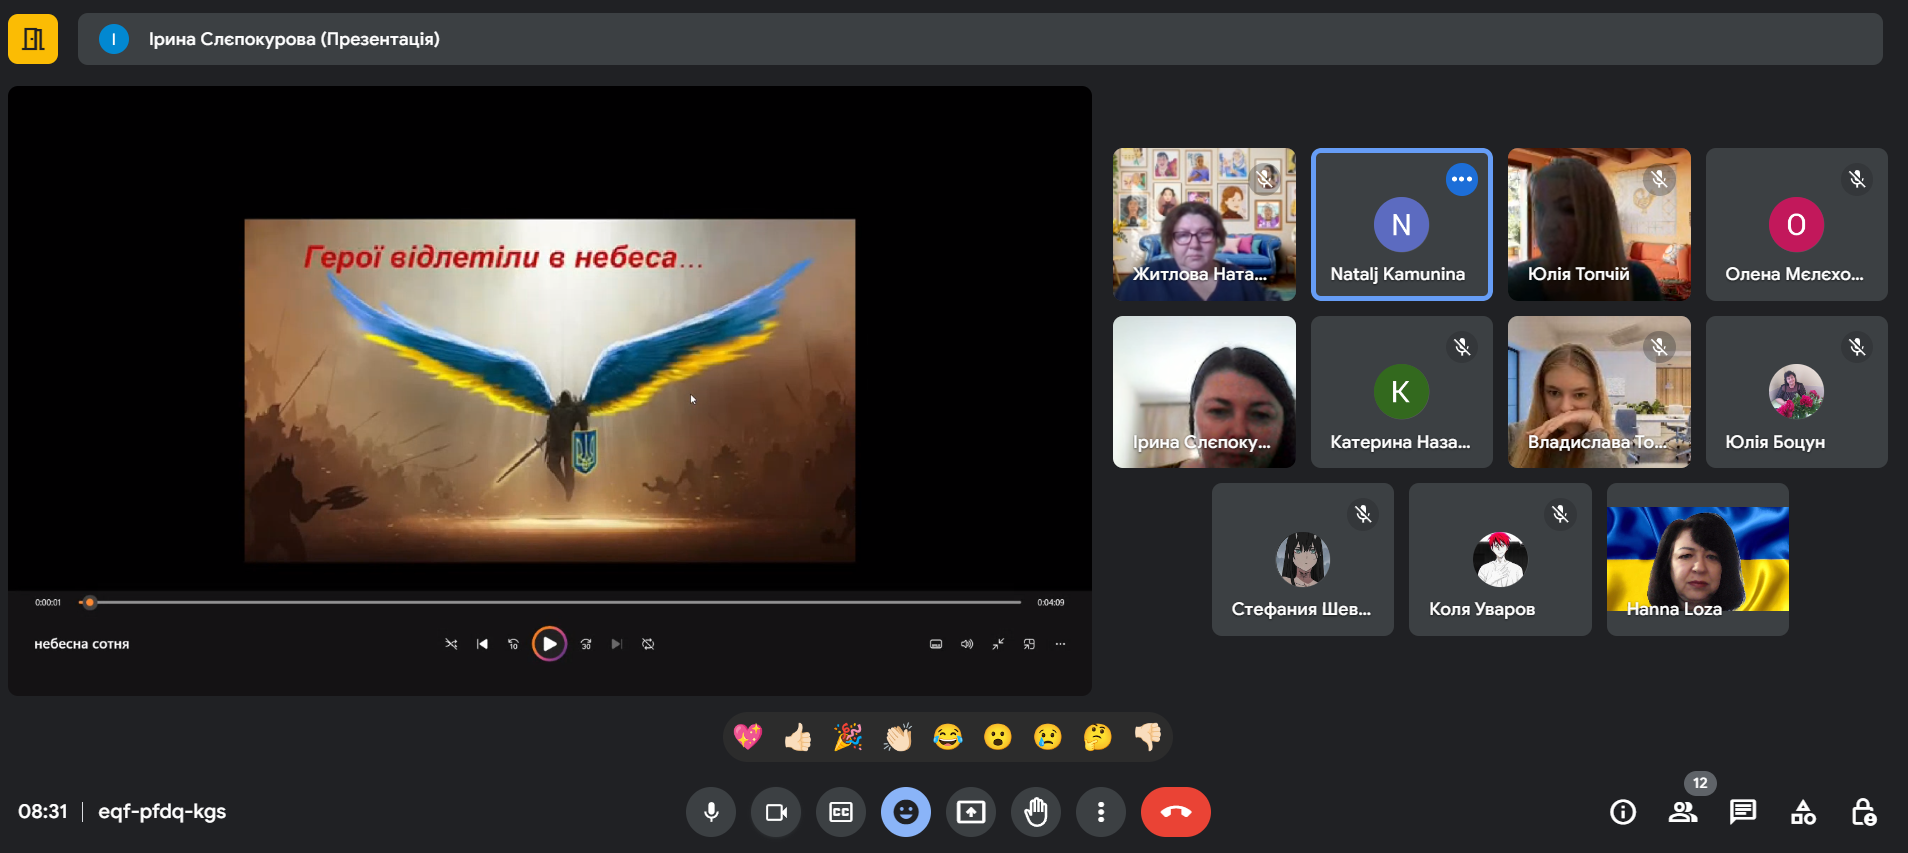1908x853 pixels.
Task: Open the emoji reactions button
Action: pos(906,812)
